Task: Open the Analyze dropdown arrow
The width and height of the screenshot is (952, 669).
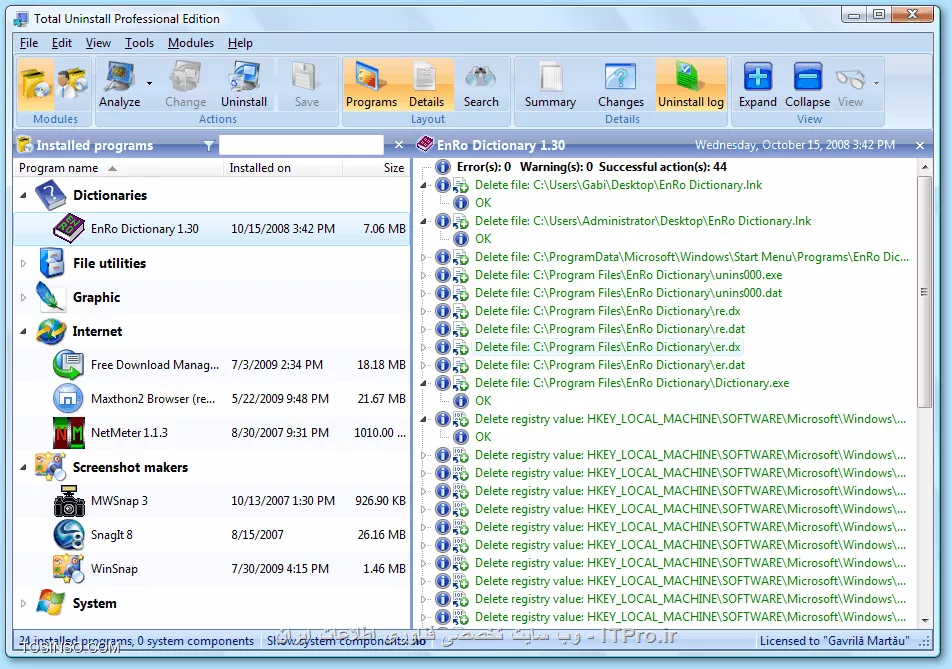Action: tap(149, 84)
